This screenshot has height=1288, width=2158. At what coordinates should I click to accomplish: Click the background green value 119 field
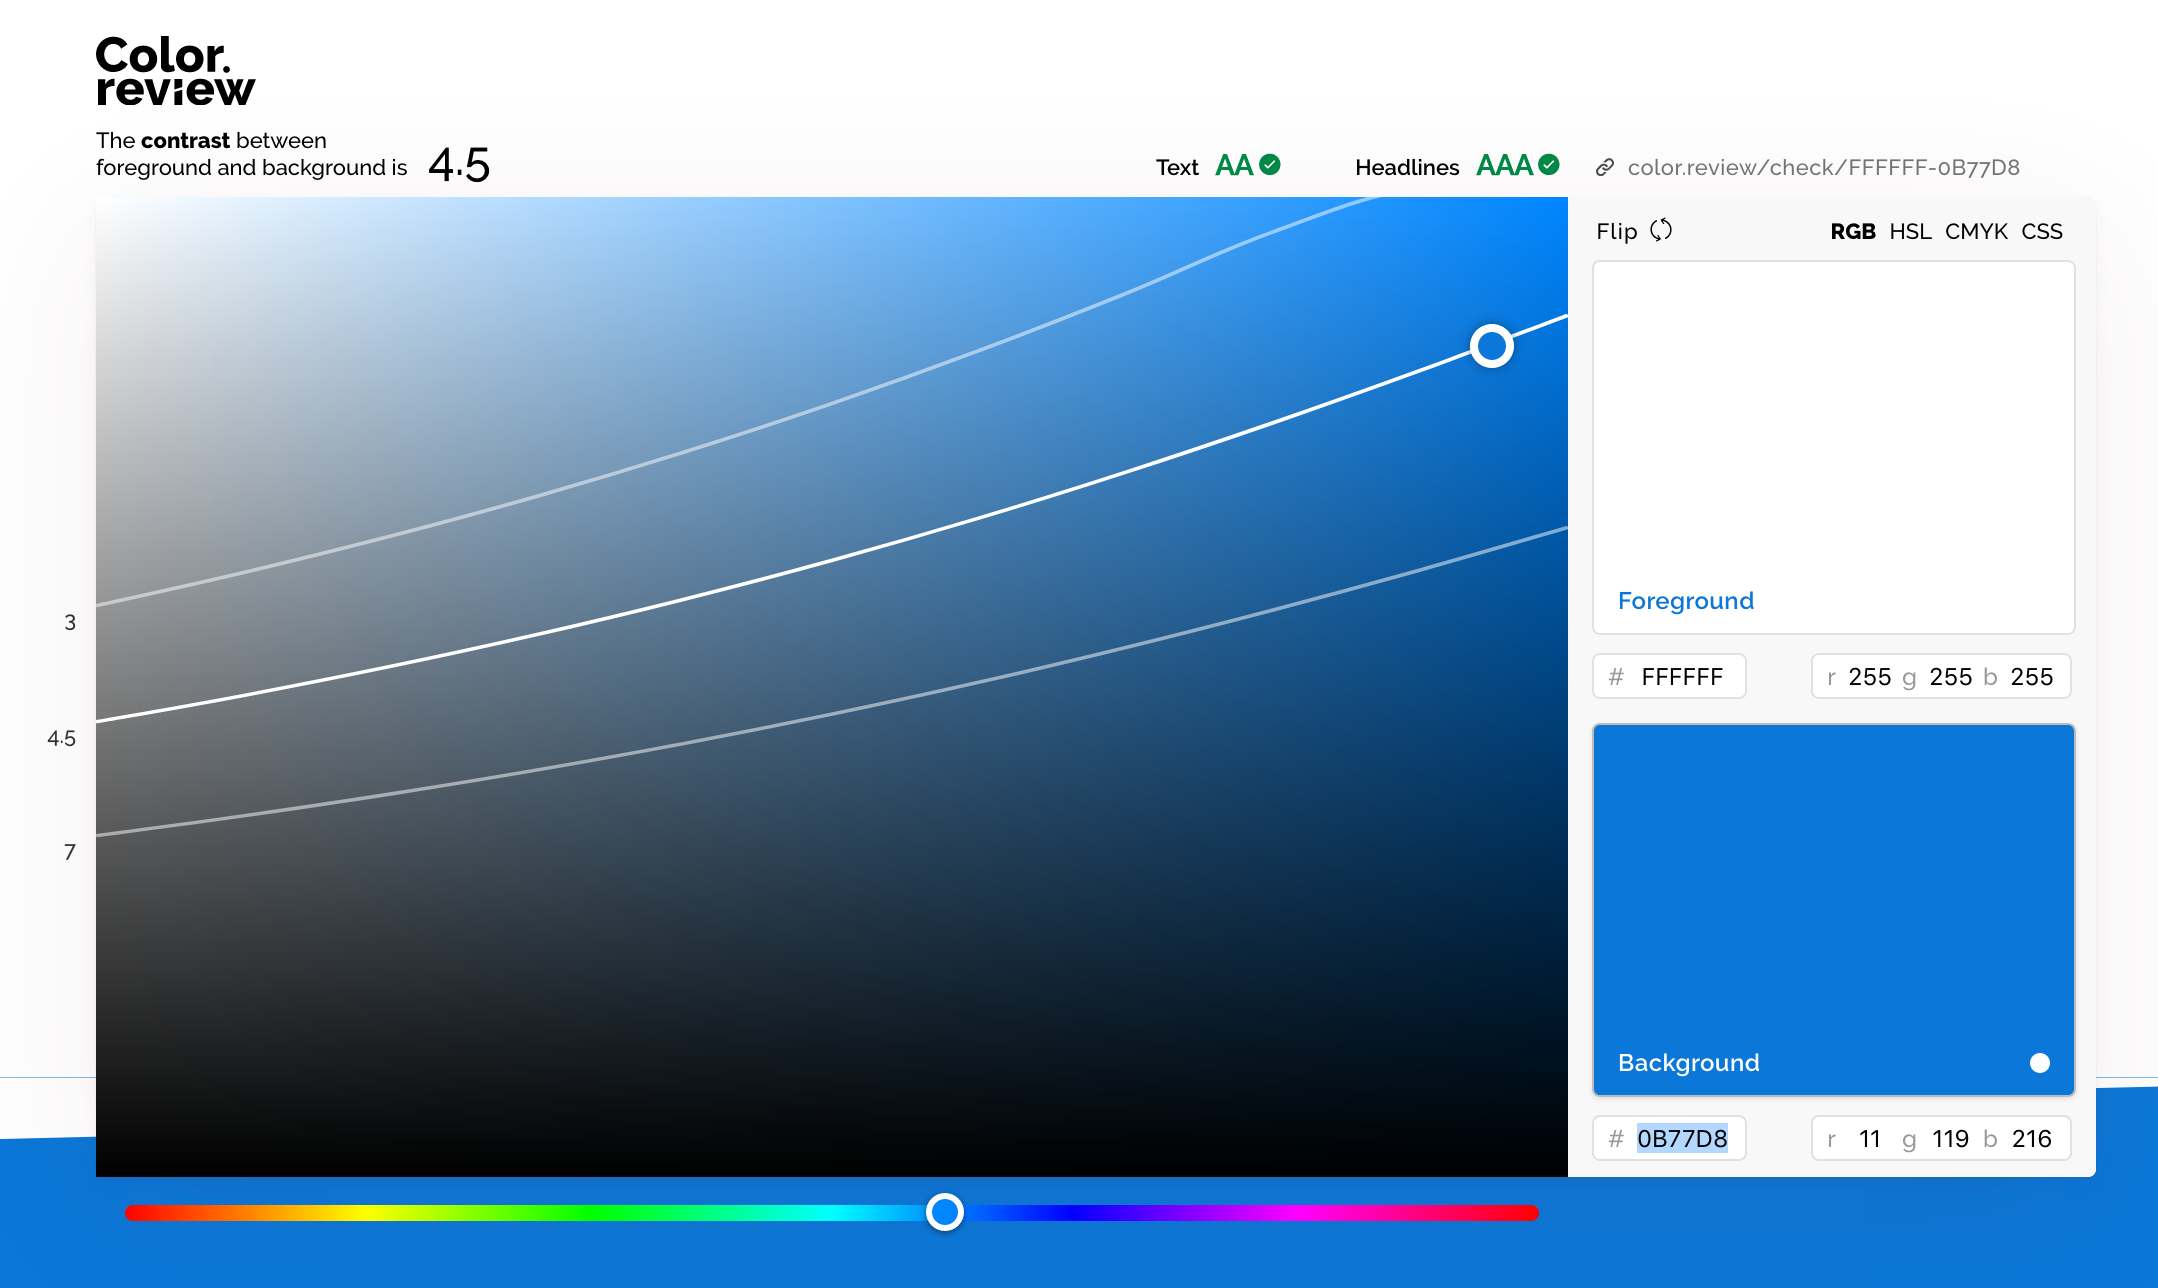1950,1138
